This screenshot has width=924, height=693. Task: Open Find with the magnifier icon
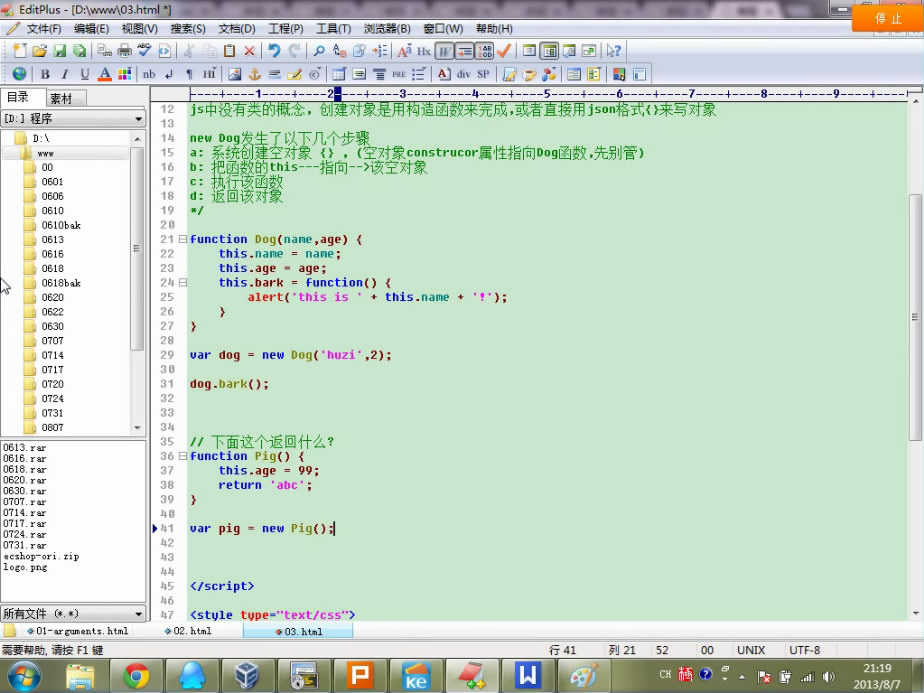319,51
